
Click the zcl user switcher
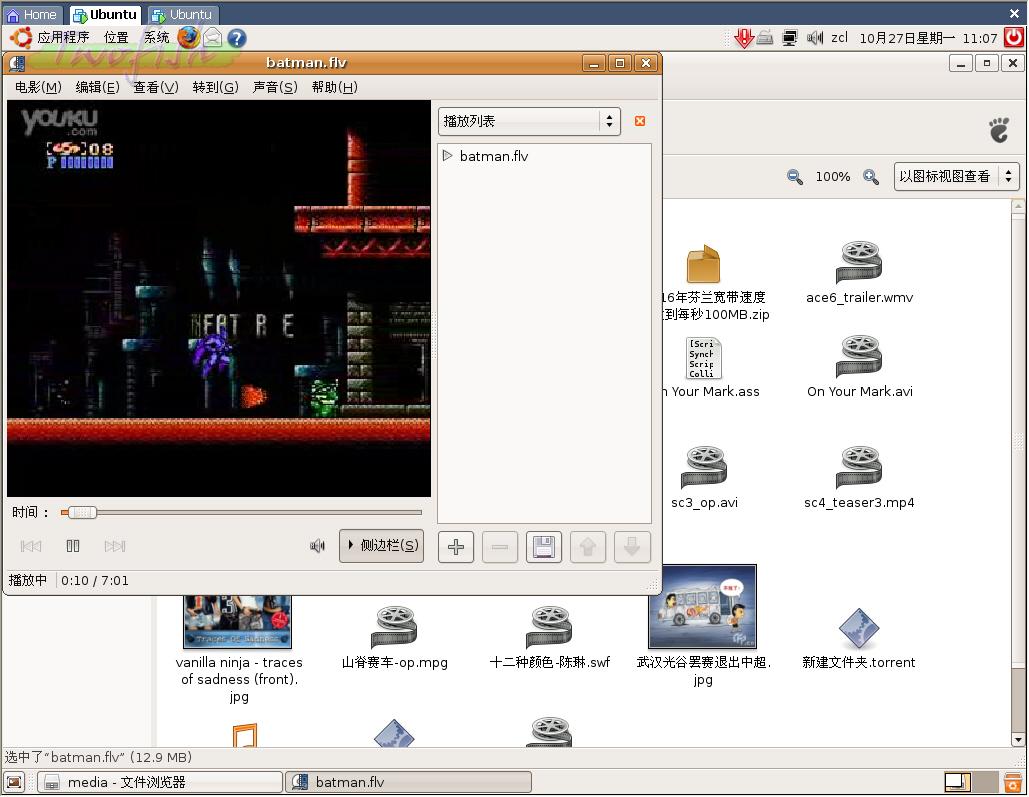839,37
